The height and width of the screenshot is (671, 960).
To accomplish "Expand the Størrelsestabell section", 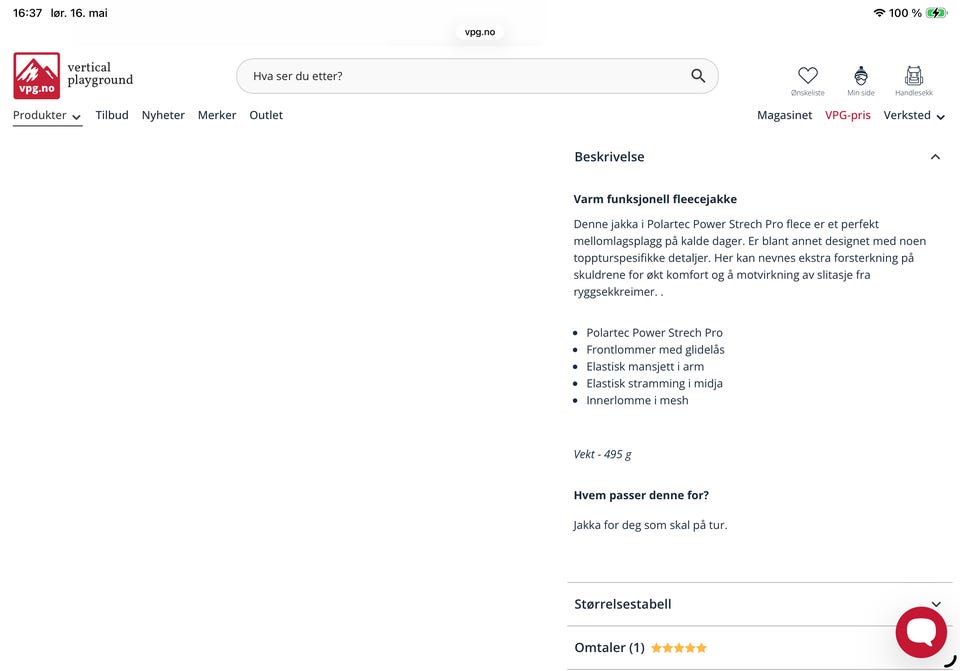I will [759, 604].
